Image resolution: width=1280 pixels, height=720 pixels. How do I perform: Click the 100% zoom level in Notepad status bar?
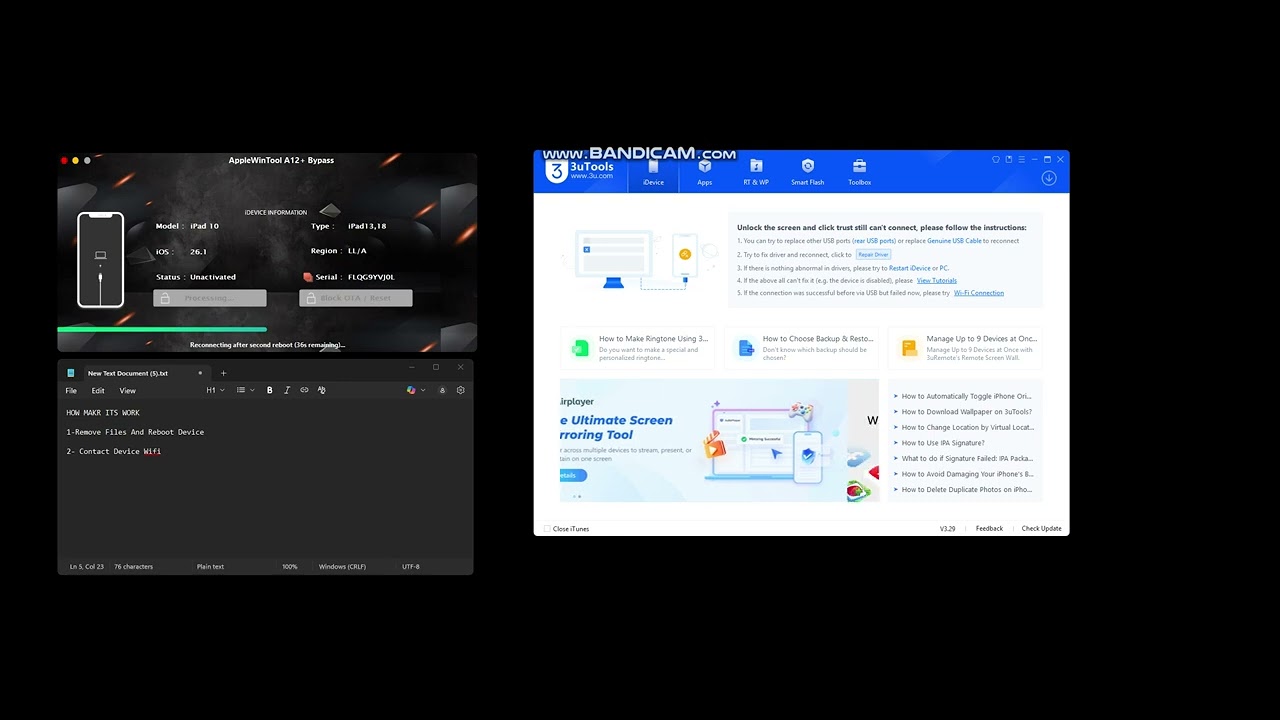[x=290, y=567]
